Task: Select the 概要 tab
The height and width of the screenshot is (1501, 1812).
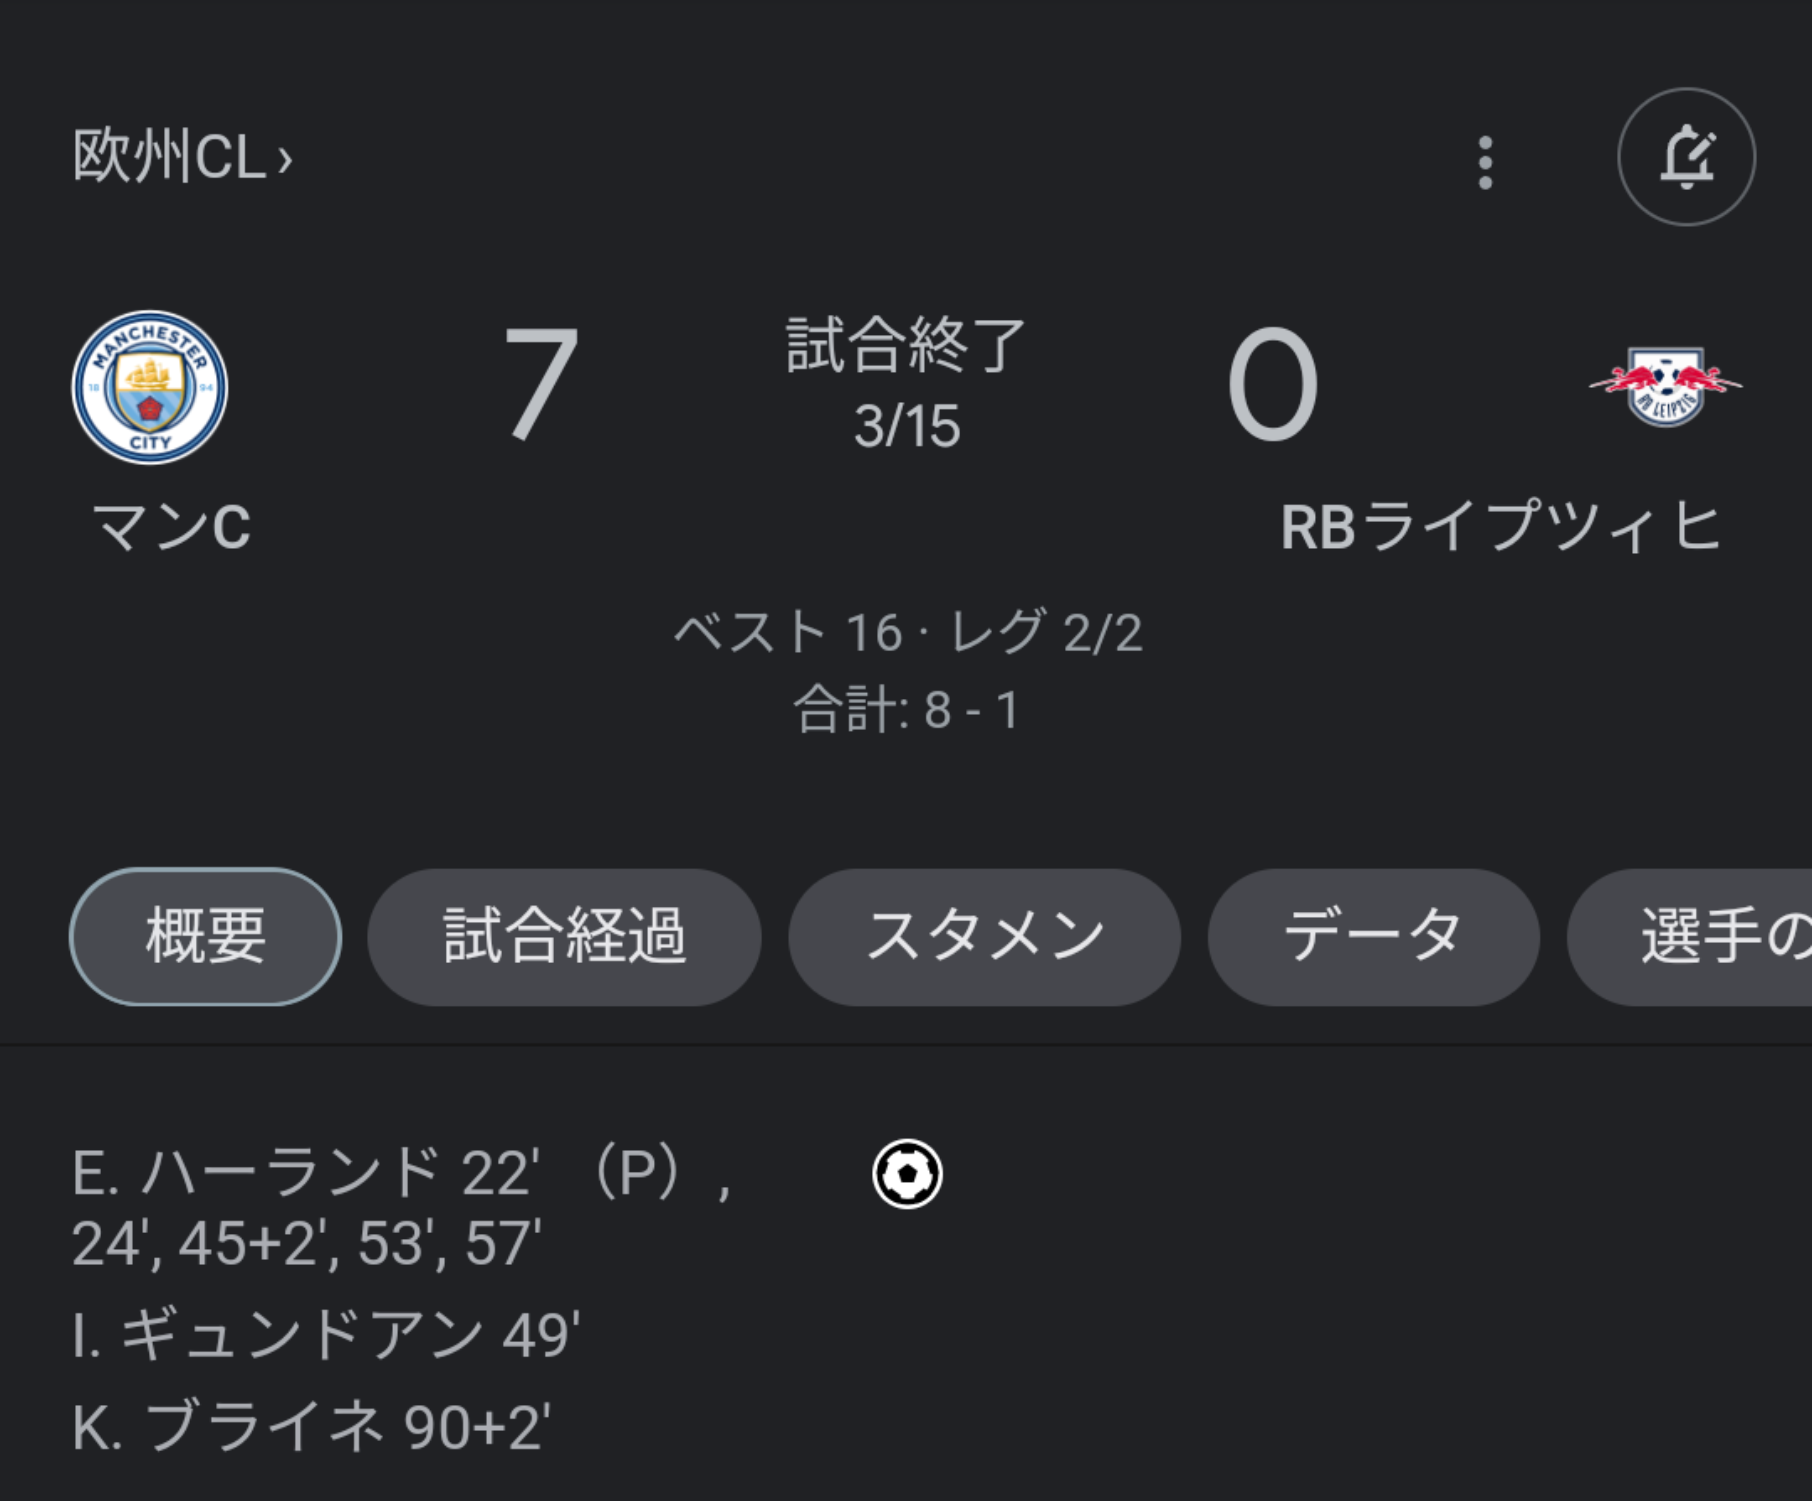Action: tap(205, 936)
